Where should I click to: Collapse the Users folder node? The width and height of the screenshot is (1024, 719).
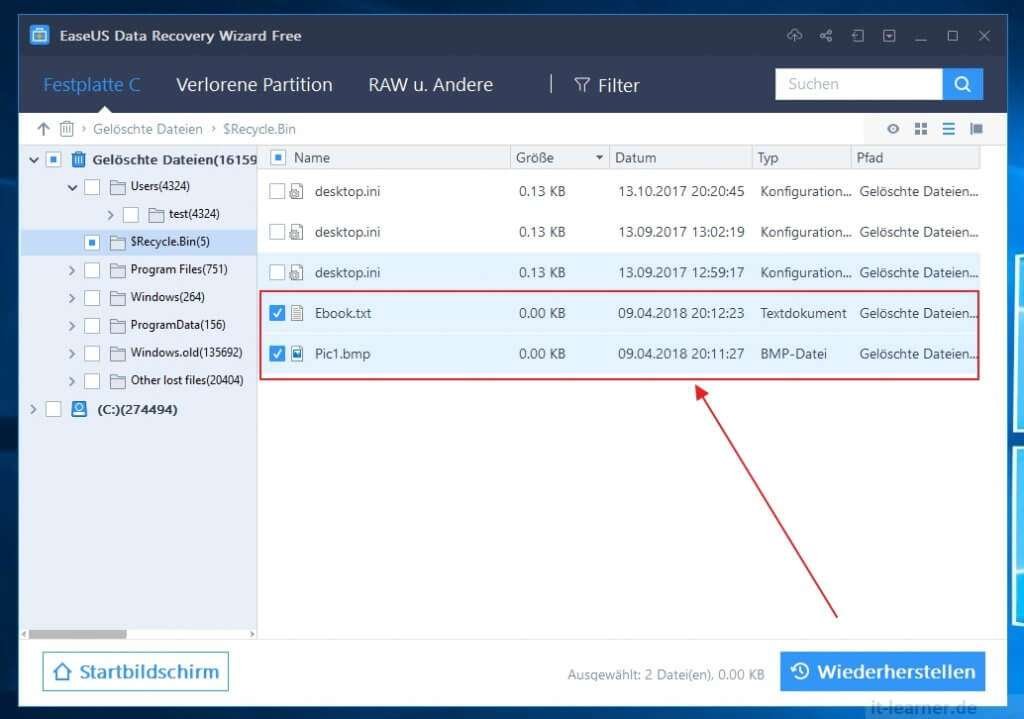[x=72, y=186]
